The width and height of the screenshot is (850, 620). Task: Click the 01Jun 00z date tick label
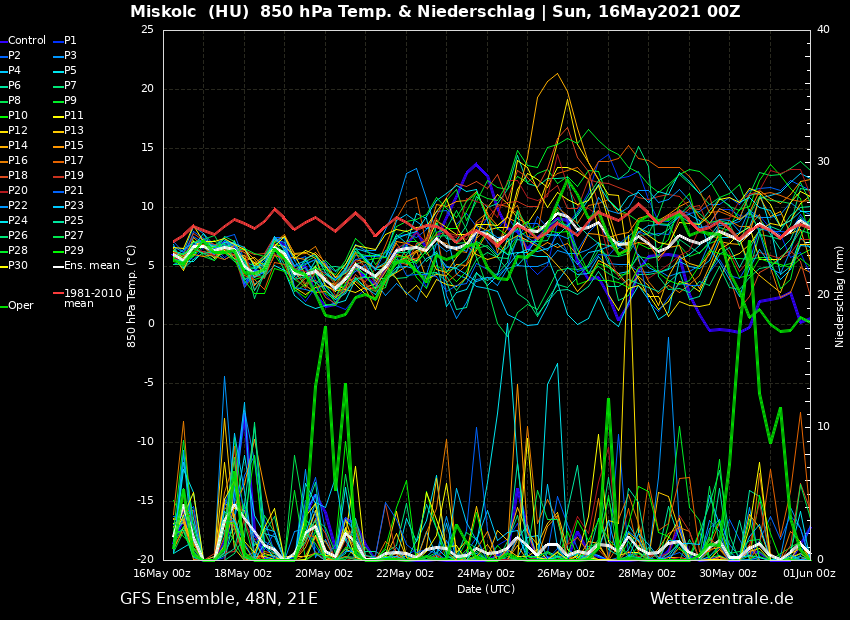point(809,574)
